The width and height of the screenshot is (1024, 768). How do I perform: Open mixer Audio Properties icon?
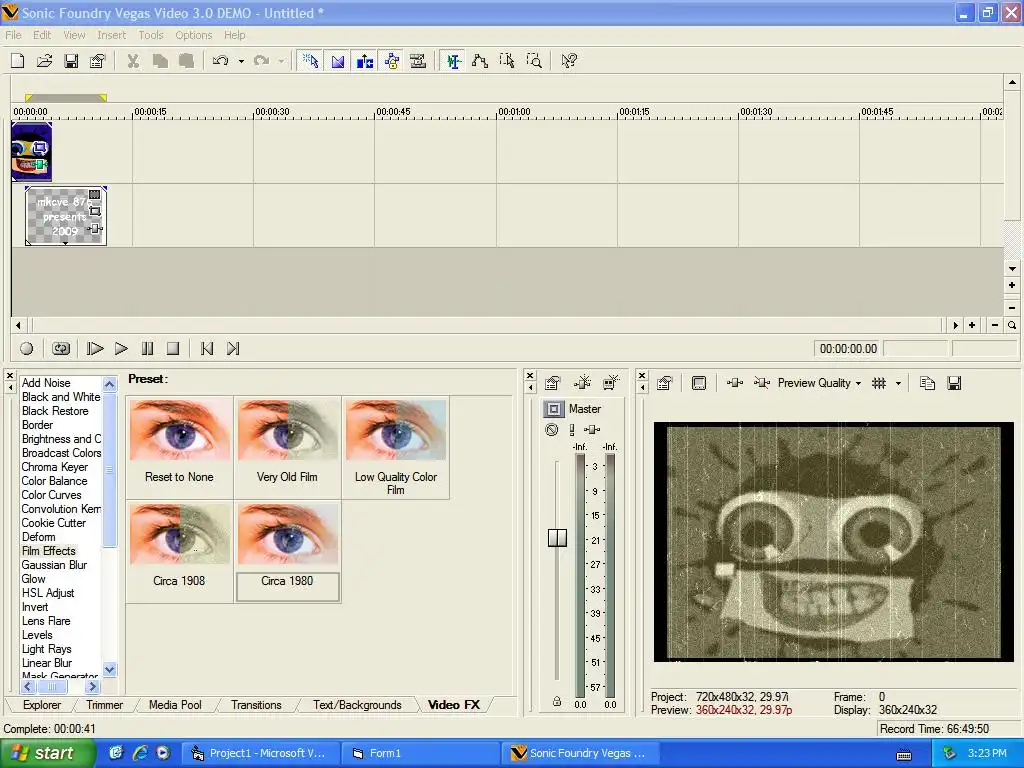(x=552, y=383)
